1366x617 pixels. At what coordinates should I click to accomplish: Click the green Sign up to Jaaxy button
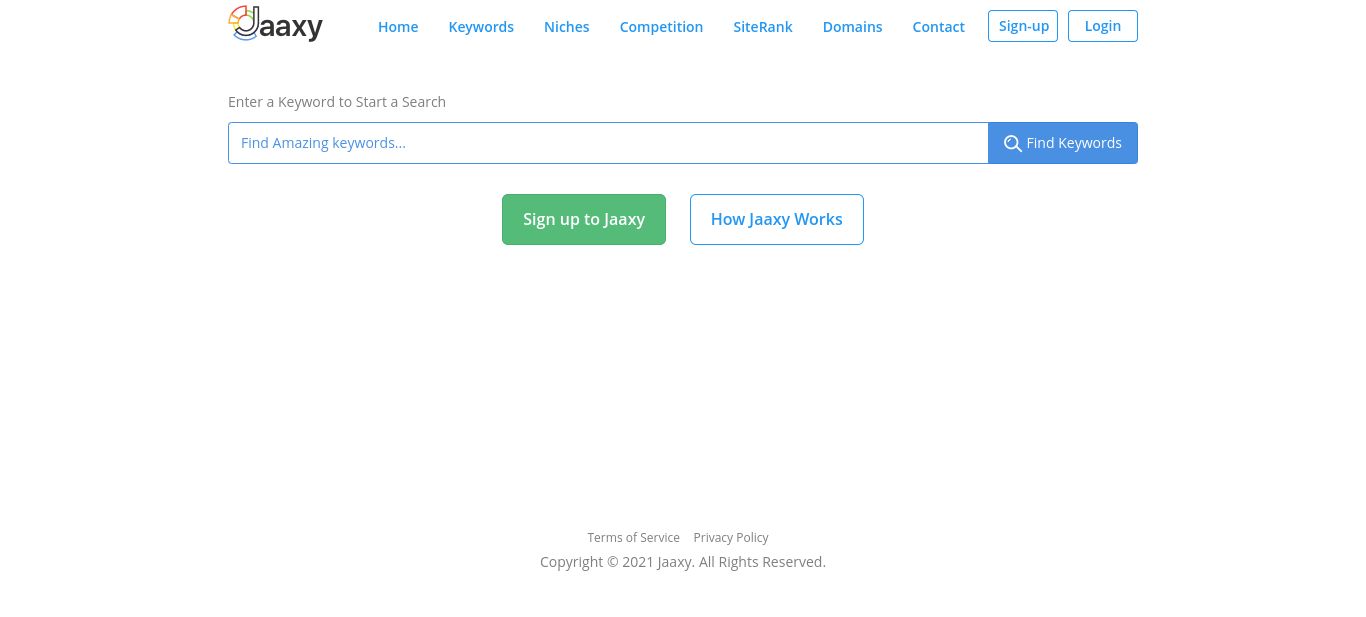click(584, 219)
